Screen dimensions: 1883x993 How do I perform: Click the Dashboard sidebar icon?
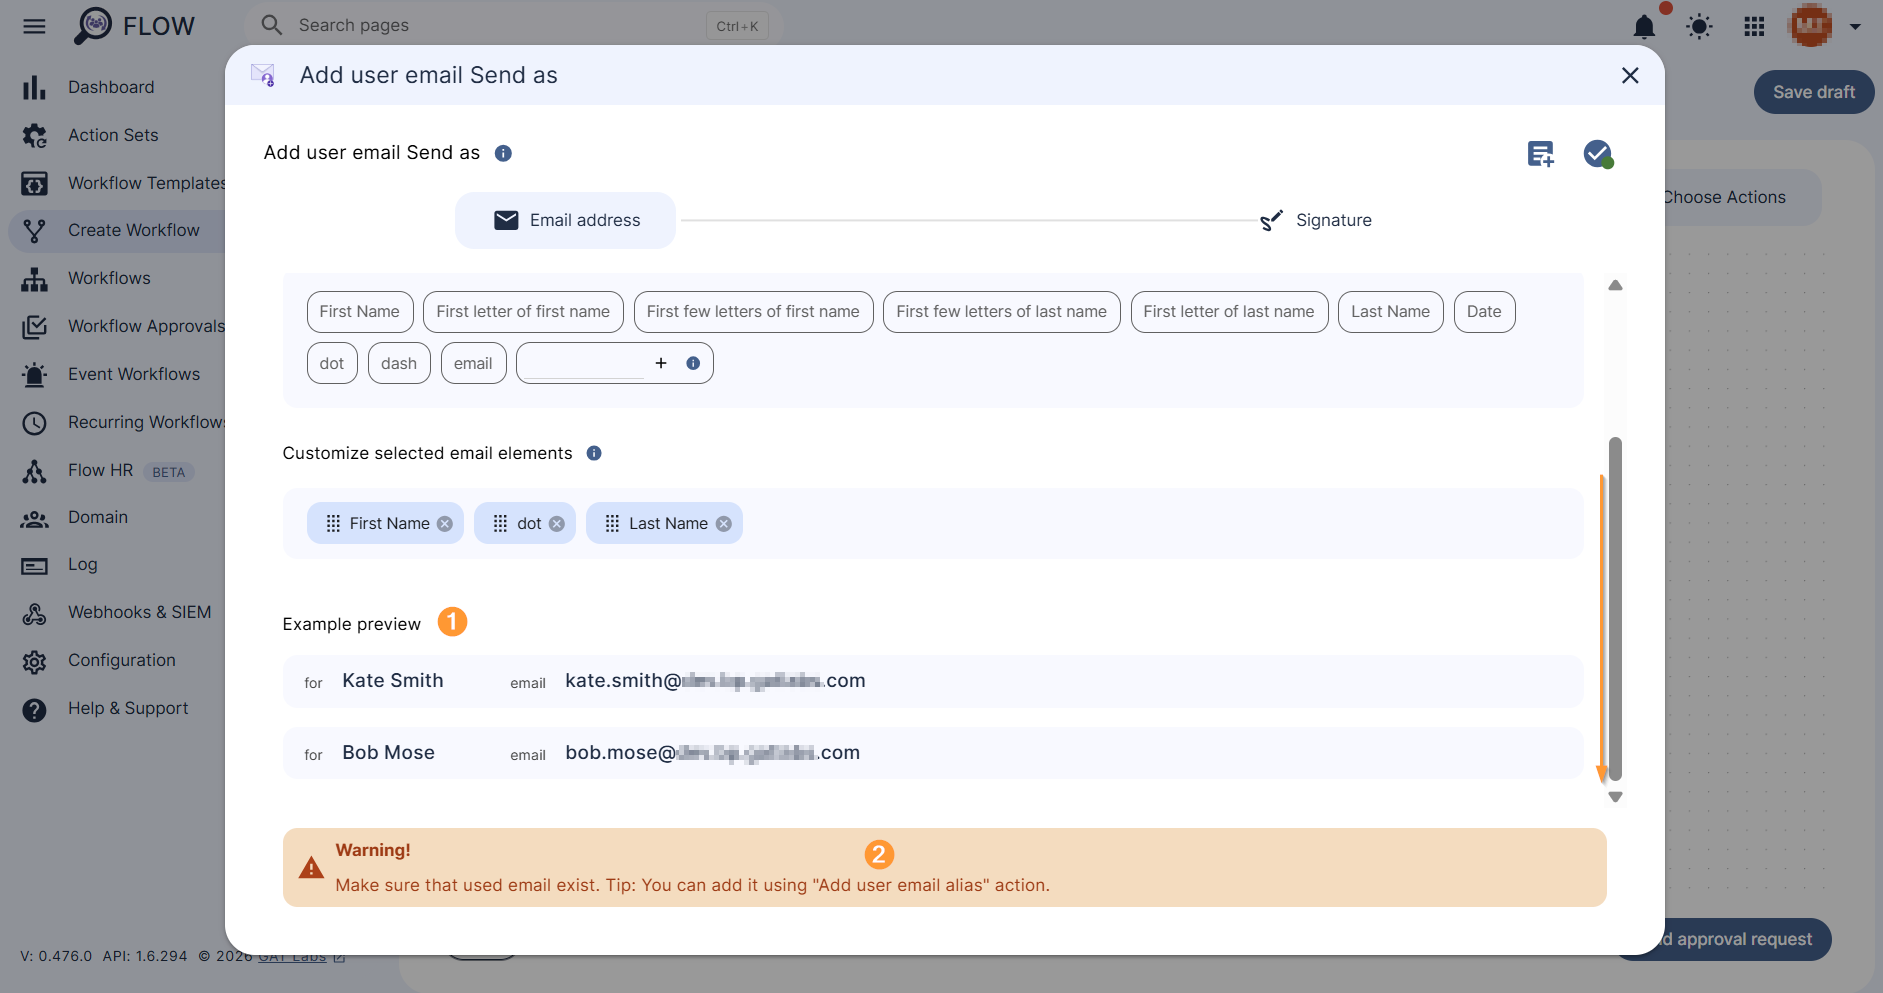[x=34, y=88]
